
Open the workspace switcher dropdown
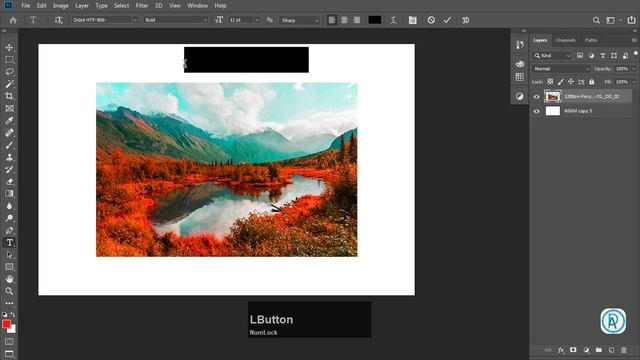coord(613,20)
